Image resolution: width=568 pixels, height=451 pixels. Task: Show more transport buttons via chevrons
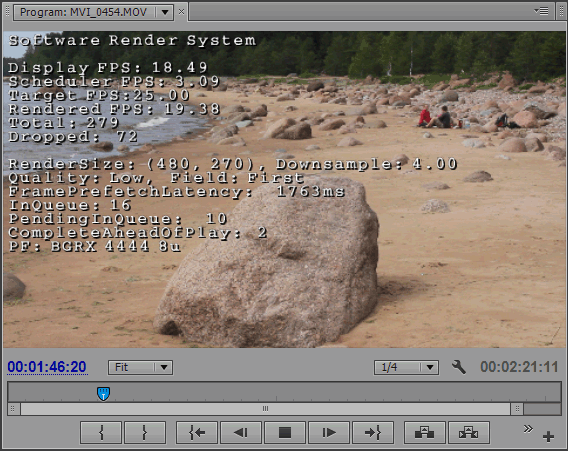(528, 429)
